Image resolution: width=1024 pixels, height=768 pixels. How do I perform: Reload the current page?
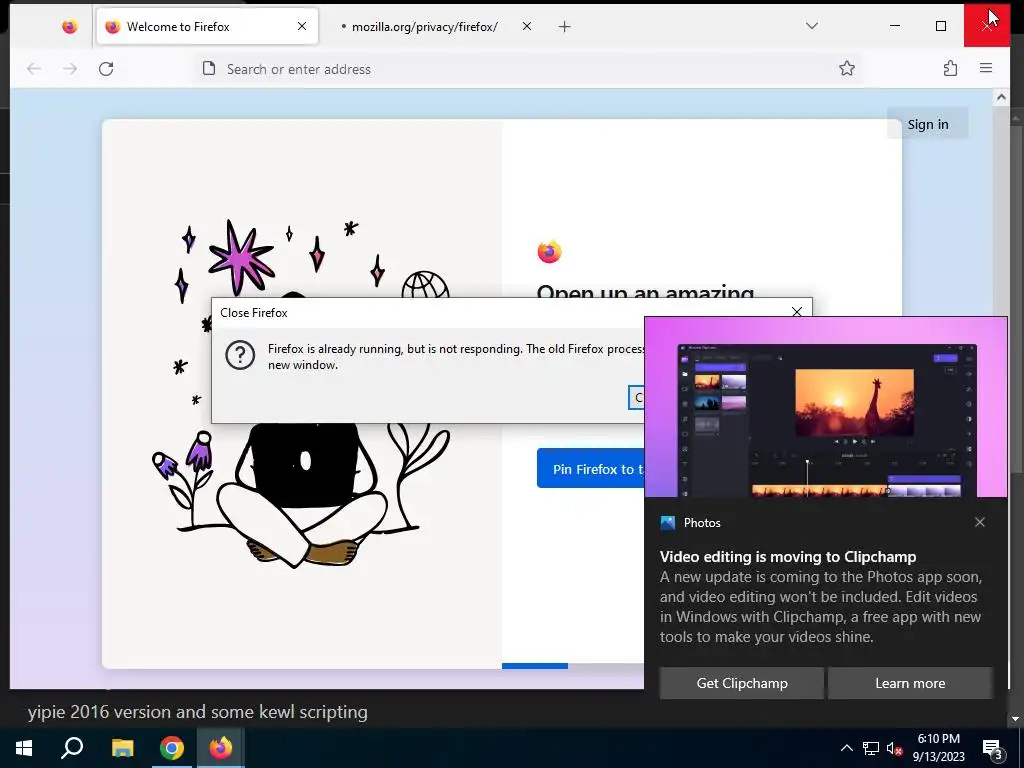[x=106, y=69]
